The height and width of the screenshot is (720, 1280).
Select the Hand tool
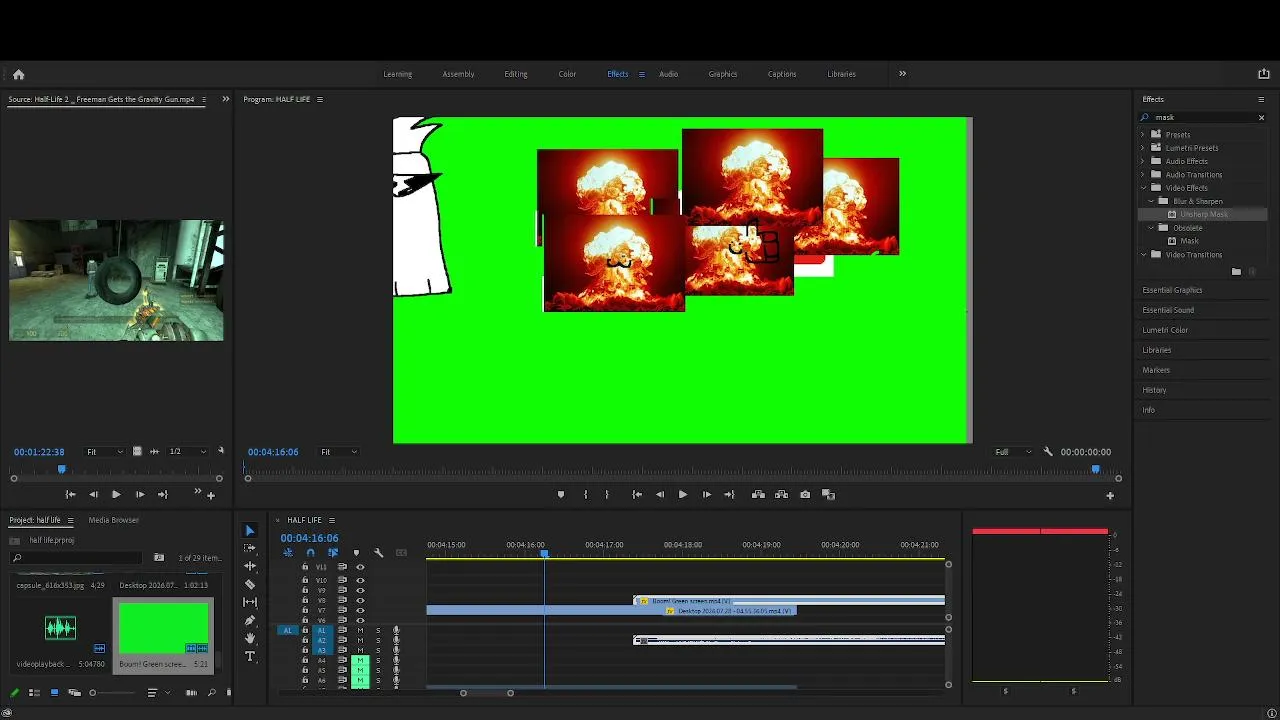pos(250,638)
